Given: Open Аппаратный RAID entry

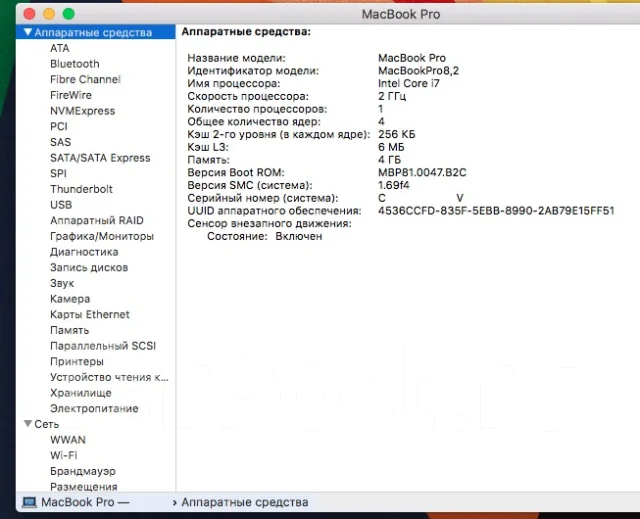Looking at the screenshot, I should pos(97,220).
